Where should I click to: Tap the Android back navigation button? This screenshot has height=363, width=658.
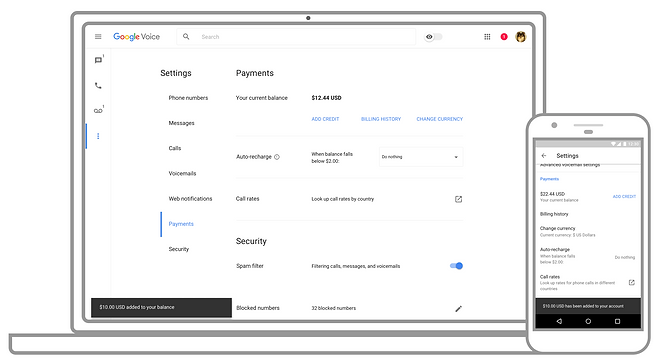click(x=559, y=321)
